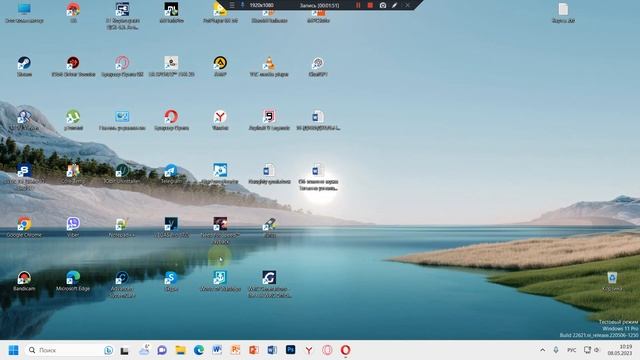Open the Notepad++ desktop shortcut
Viewport: 640px width, 360px height.
pos(122,227)
